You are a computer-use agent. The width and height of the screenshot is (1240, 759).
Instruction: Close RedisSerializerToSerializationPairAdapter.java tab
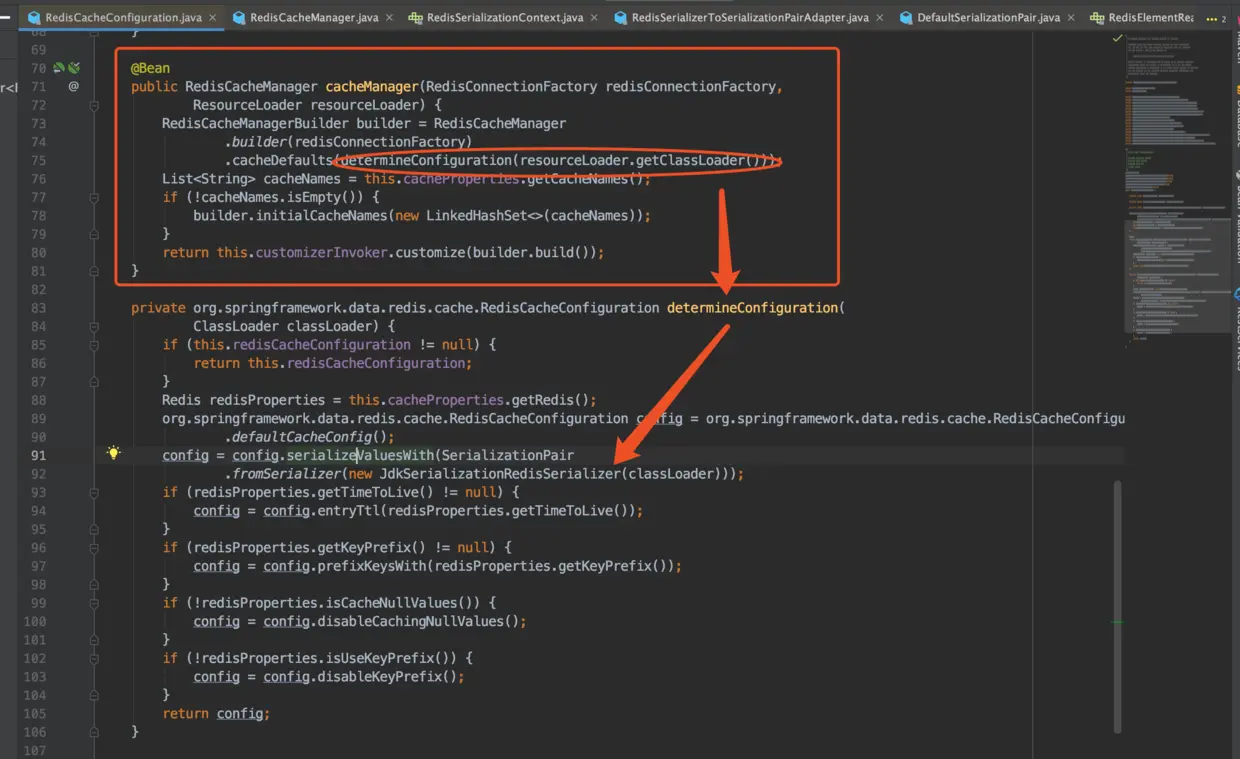tap(879, 18)
